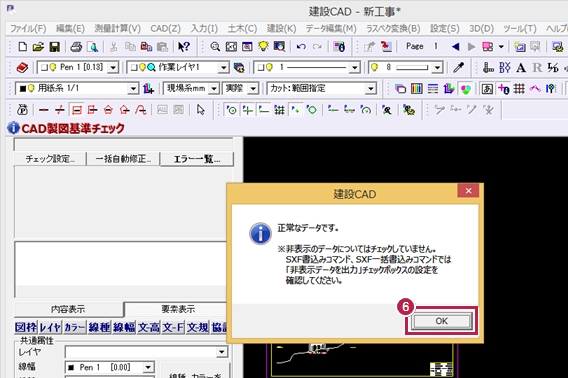Click OK in the 建設CAD dialog
568x378 pixels.
441,321
